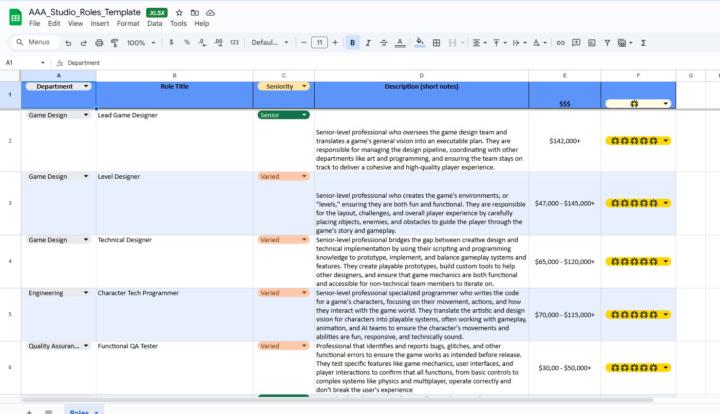Toggle Strikethrough formatting

384,43
